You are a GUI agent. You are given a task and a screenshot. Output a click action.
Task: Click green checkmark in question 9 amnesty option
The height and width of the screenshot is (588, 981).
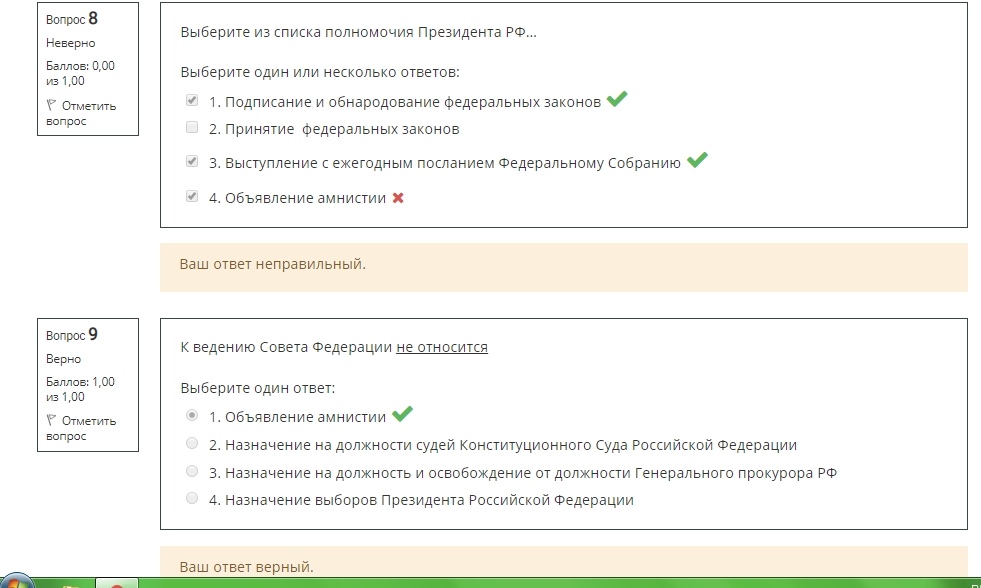point(402,413)
